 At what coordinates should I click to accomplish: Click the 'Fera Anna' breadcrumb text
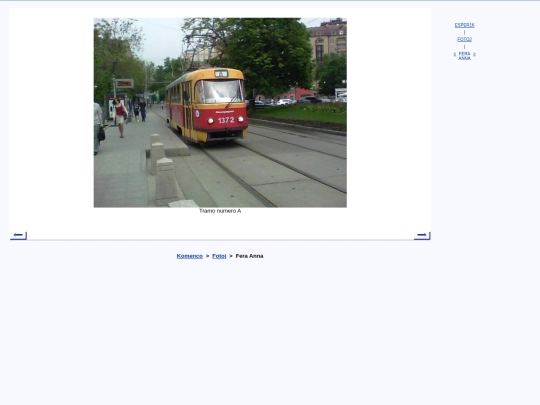tap(249, 256)
